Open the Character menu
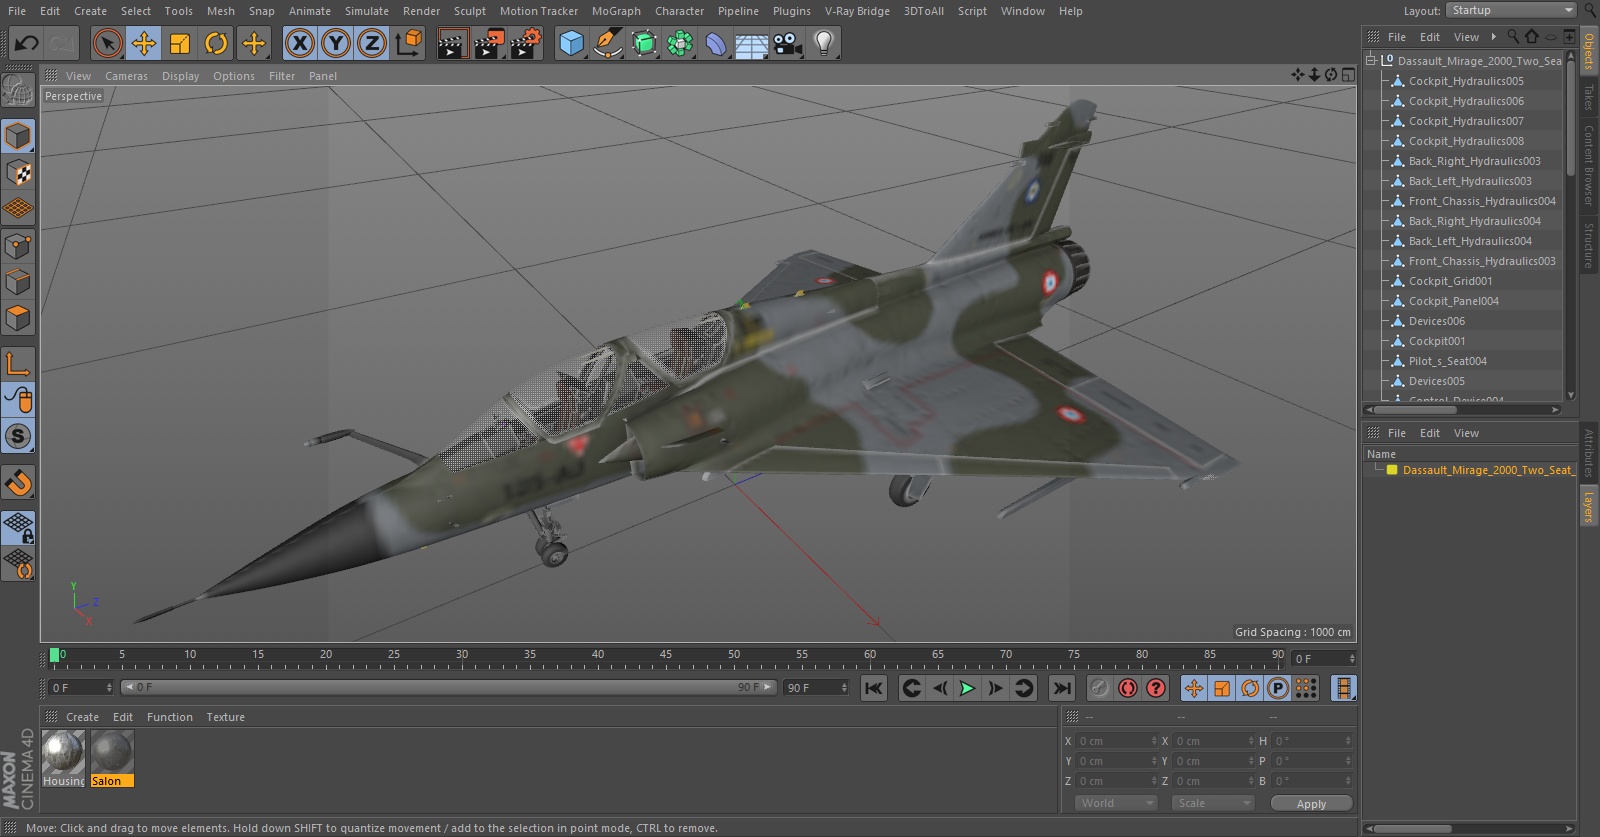The width and height of the screenshot is (1600, 837). [x=680, y=11]
